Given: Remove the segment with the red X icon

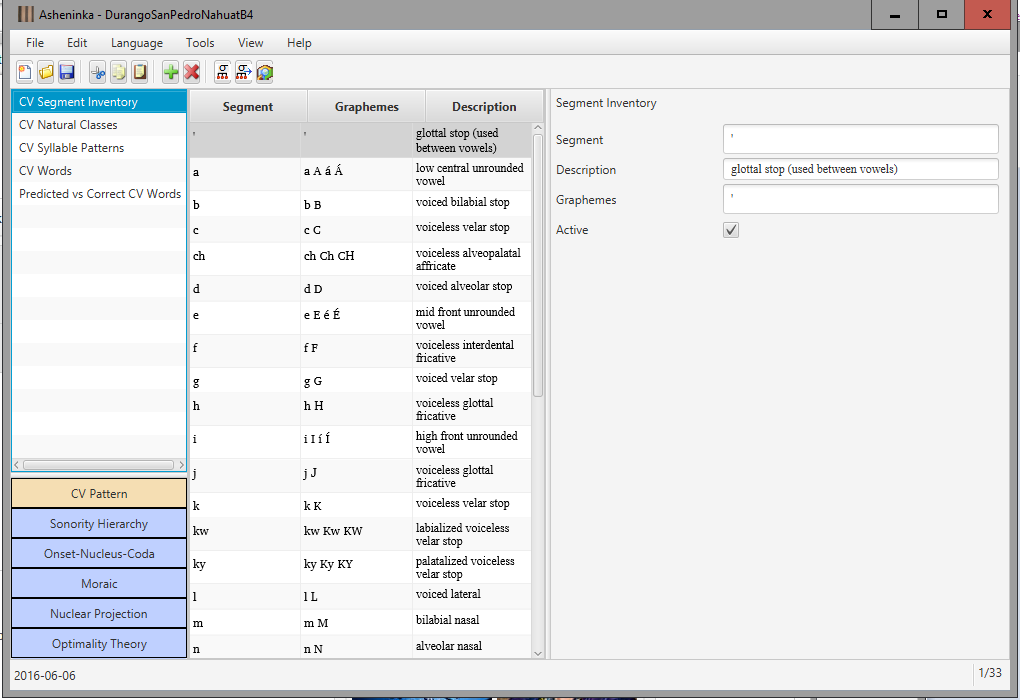Looking at the screenshot, I should tap(192, 71).
